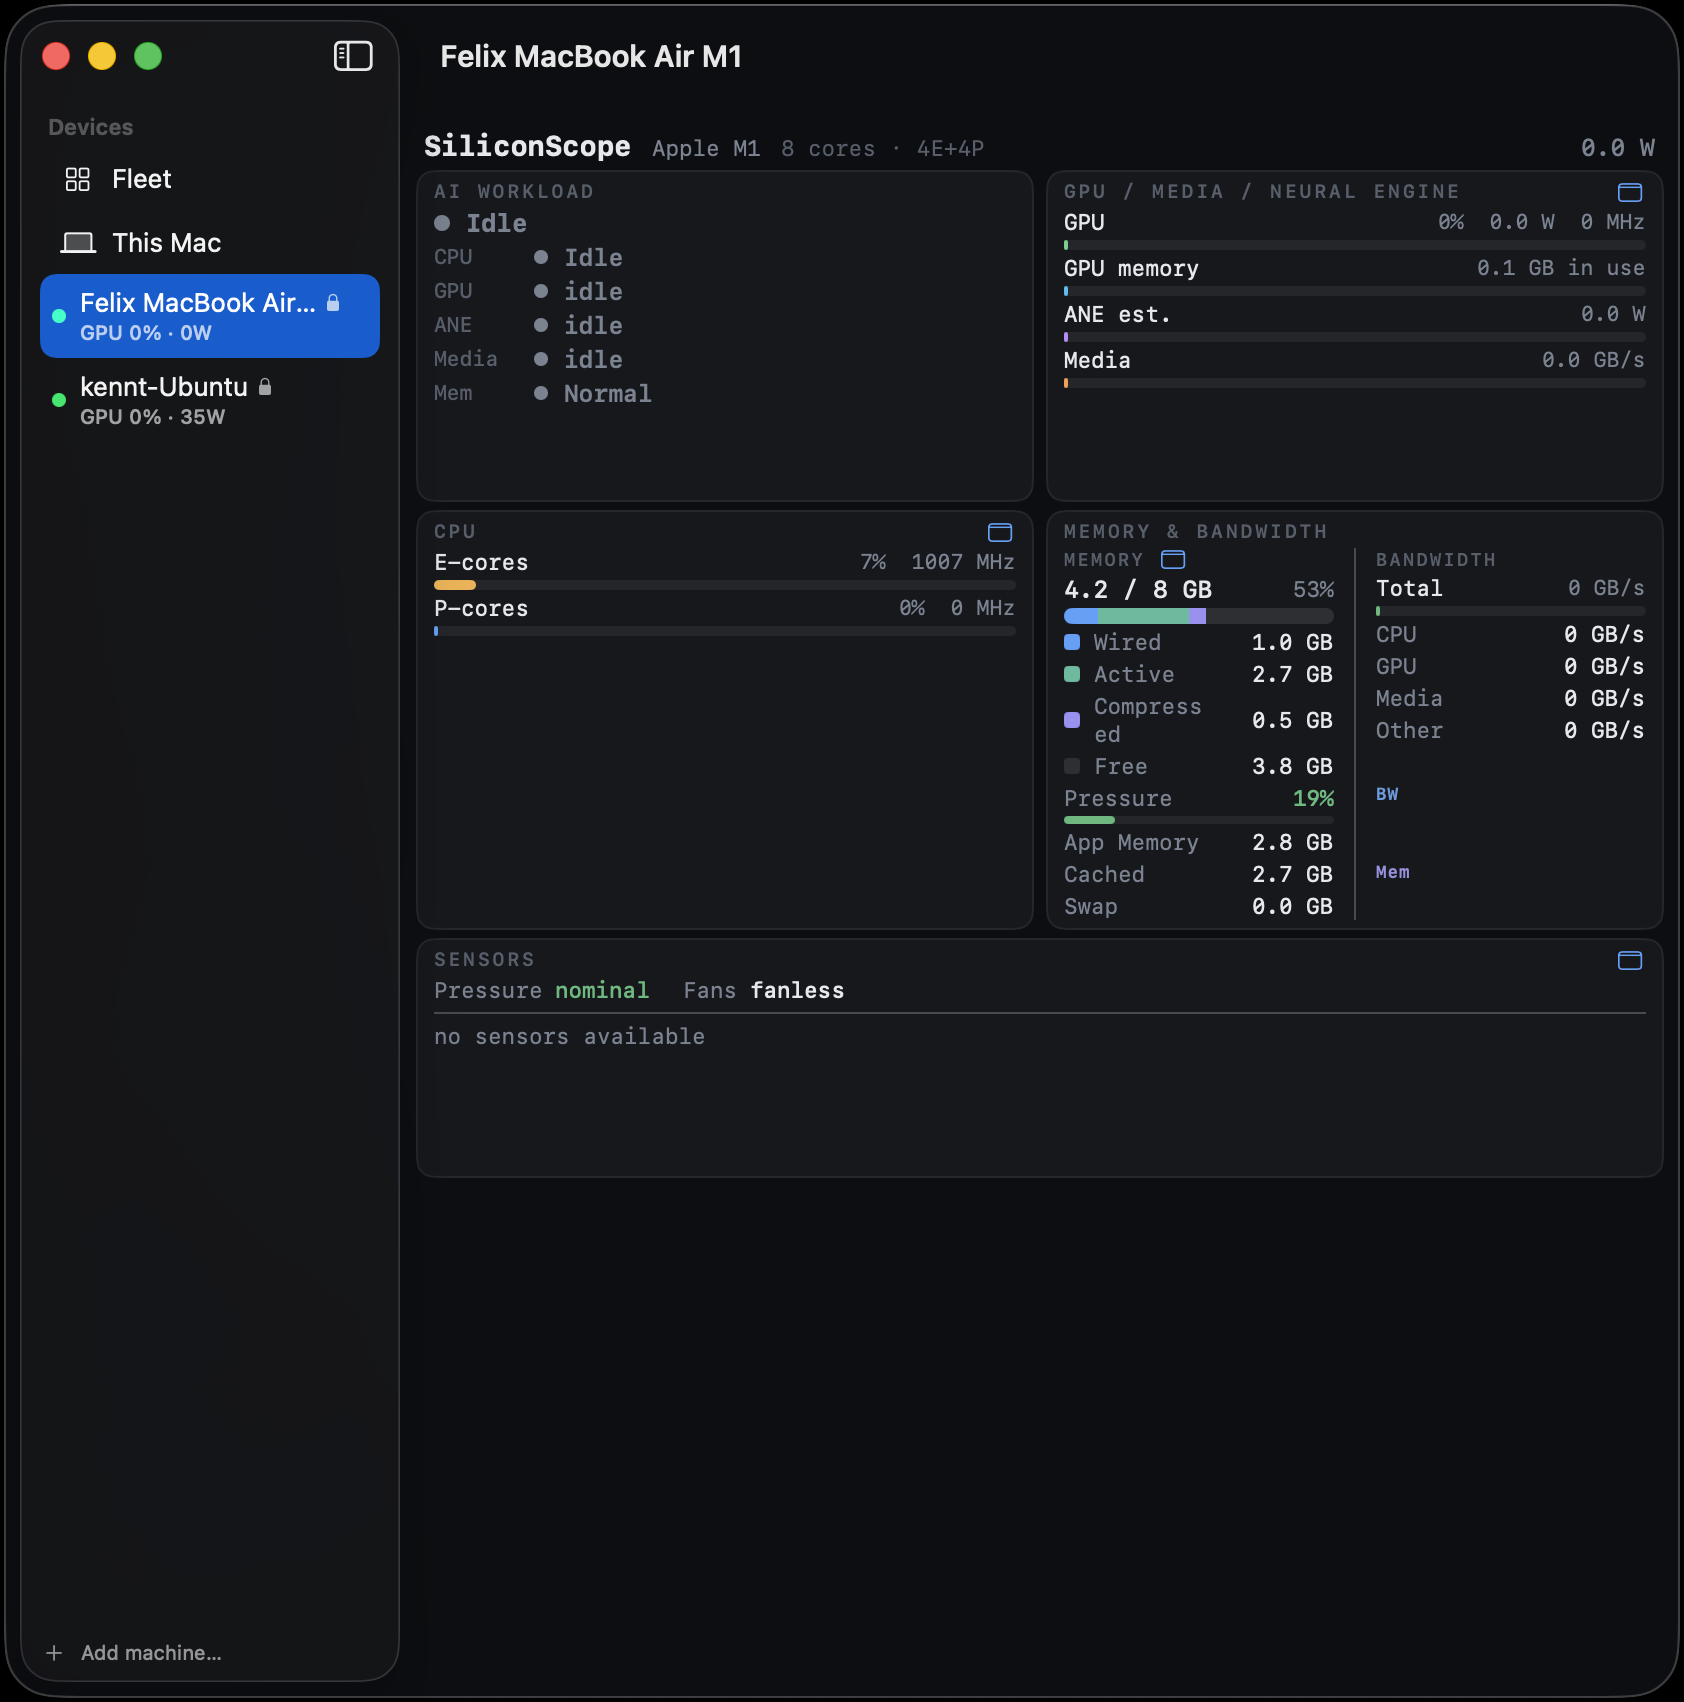Click the Felix MacBook Air M1 window title
This screenshot has height=1702, width=1684.
tap(591, 56)
